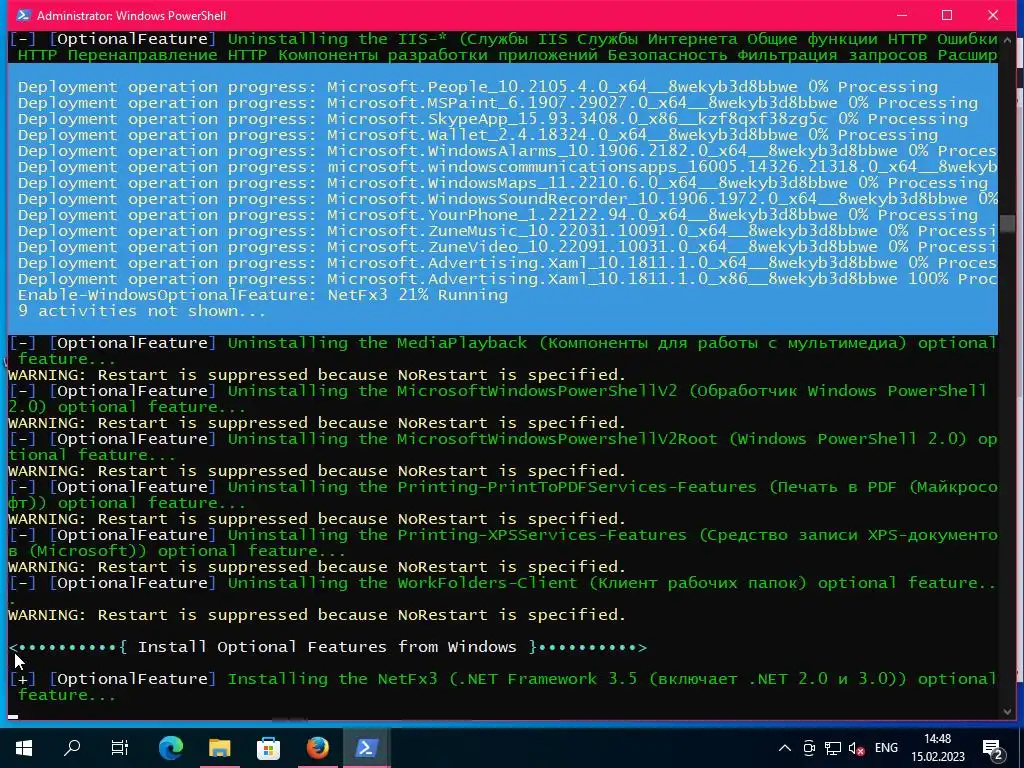Click the Advertising.Xaml x64 progress line
The image size is (1024, 768).
[x=507, y=263]
